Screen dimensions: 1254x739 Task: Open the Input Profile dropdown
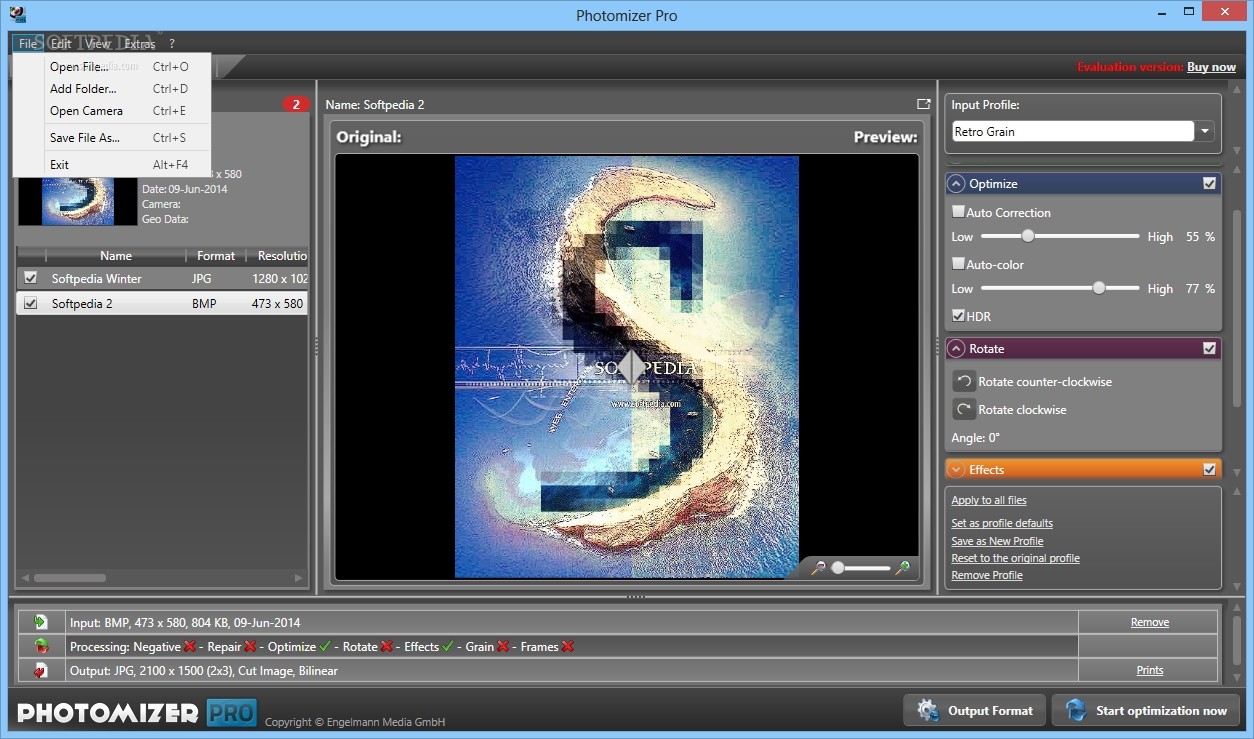pyautogui.click(x=1205, y=131)
